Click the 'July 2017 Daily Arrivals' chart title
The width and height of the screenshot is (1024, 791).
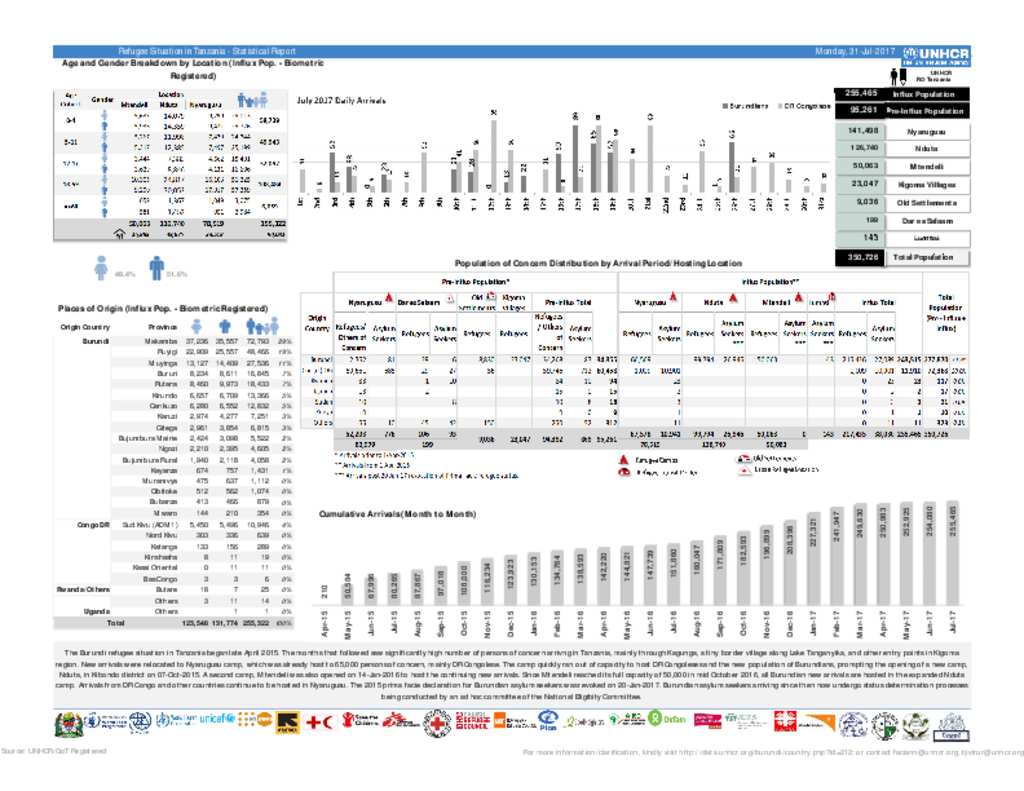coord(341,101)
